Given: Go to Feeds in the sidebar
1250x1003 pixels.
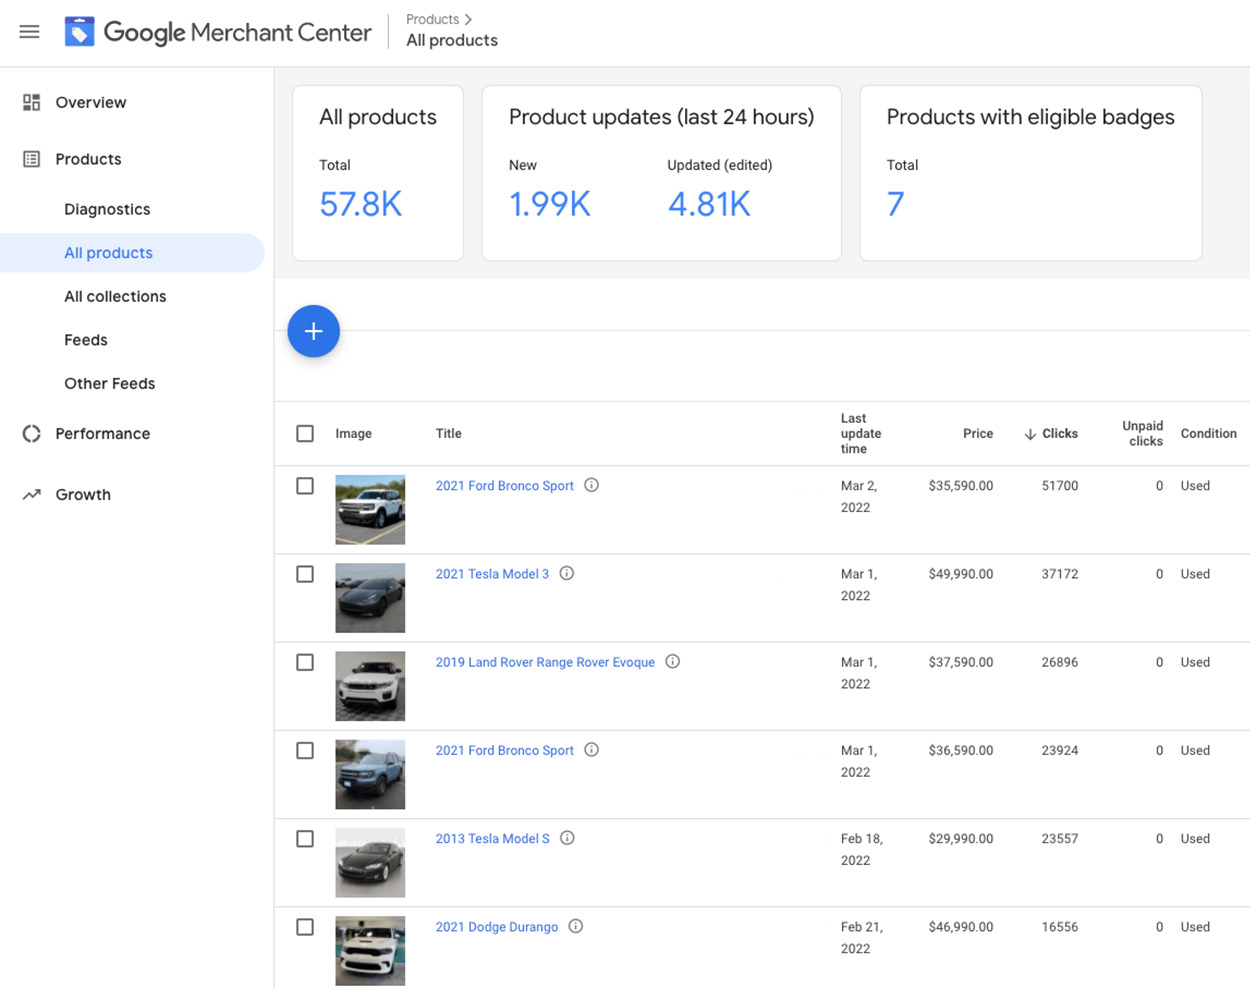Looking at the screenshot, I should [86, 340].
